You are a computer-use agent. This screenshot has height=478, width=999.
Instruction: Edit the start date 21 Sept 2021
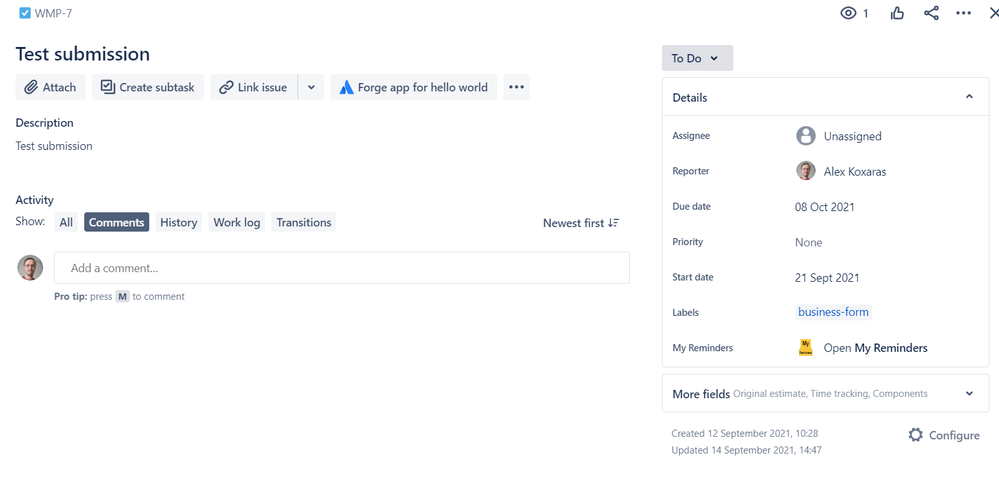pos(827,278)
